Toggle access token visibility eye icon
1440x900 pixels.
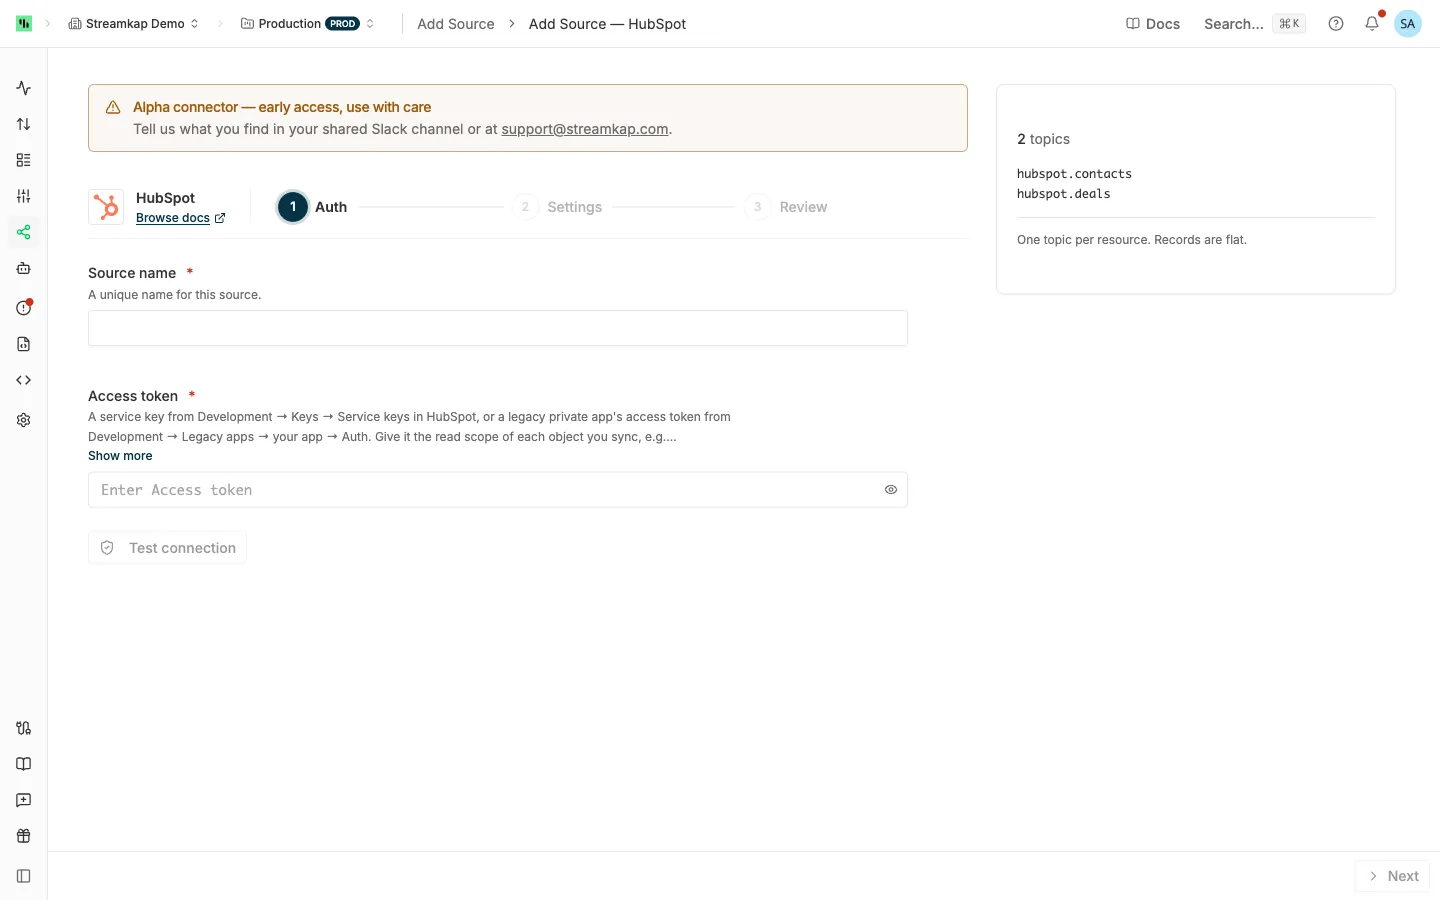891,490
